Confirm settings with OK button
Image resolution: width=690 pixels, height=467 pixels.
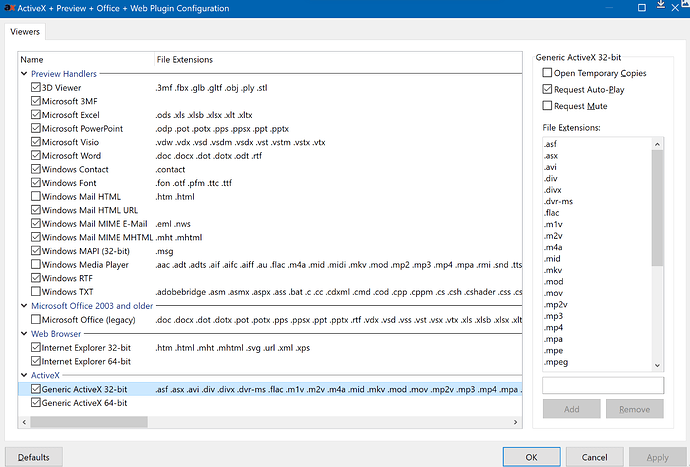[532, 457]
